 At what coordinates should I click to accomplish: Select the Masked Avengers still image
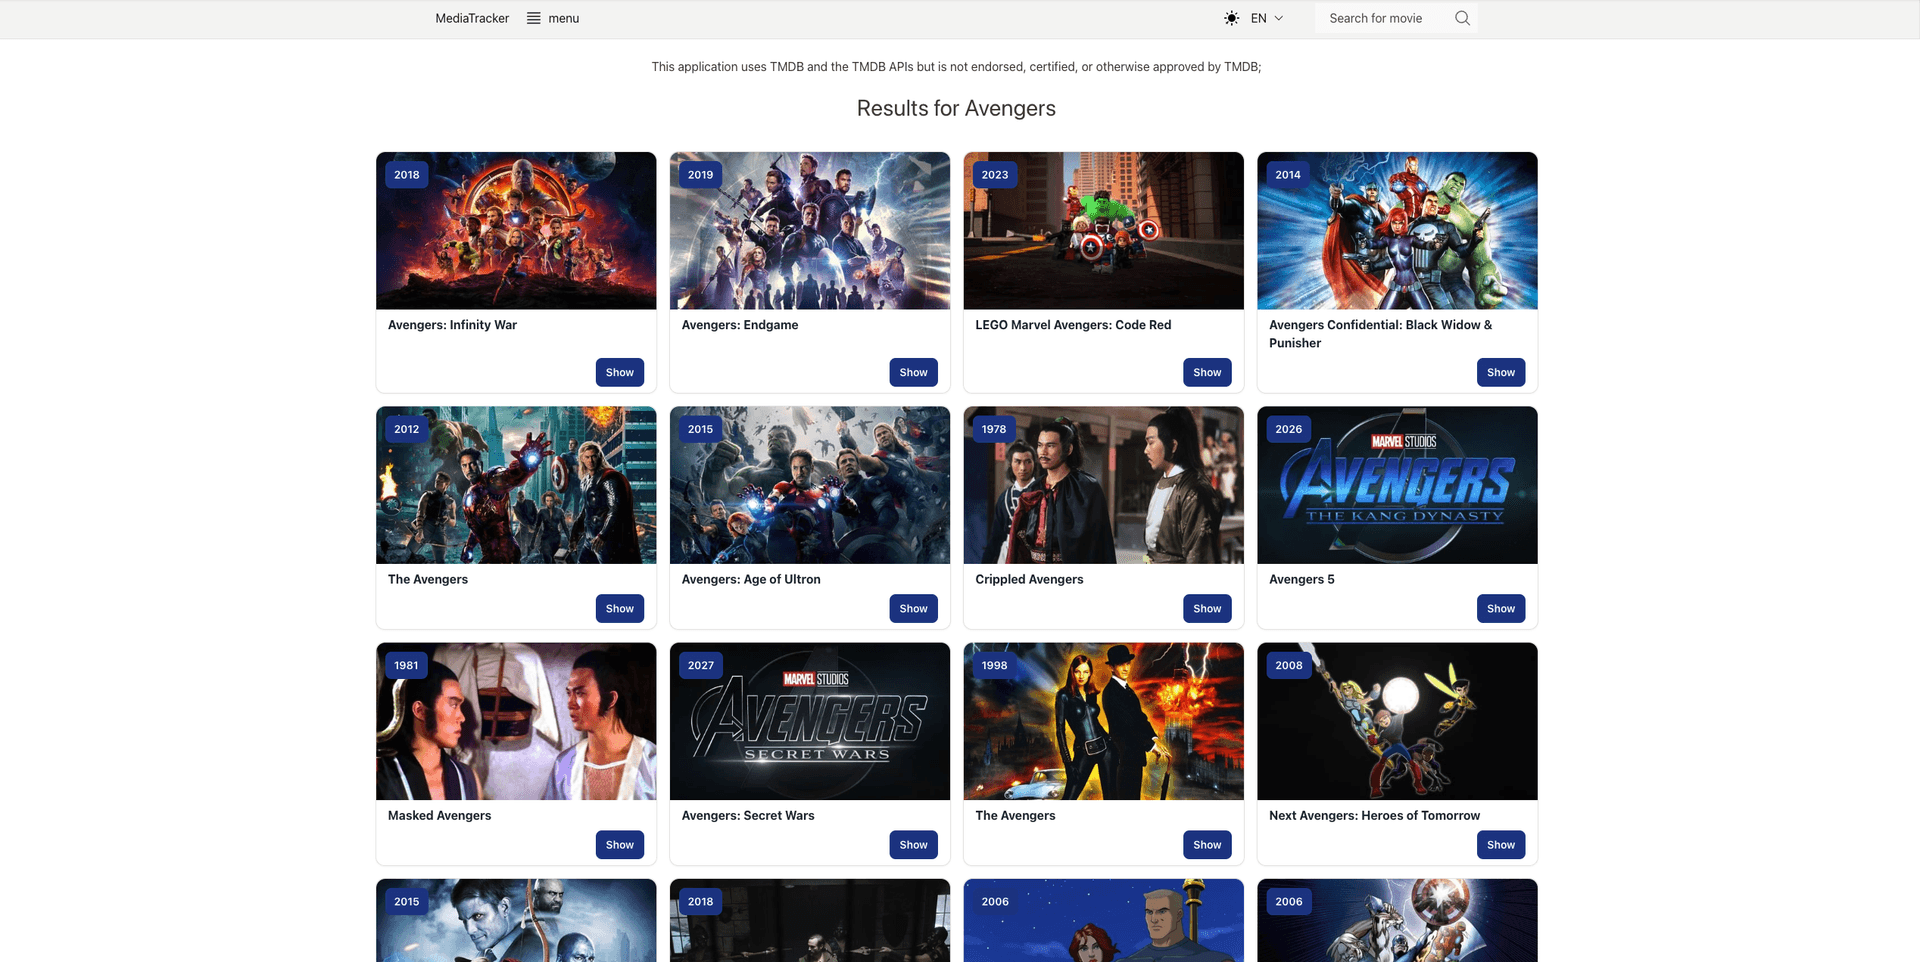click(516, 721)
